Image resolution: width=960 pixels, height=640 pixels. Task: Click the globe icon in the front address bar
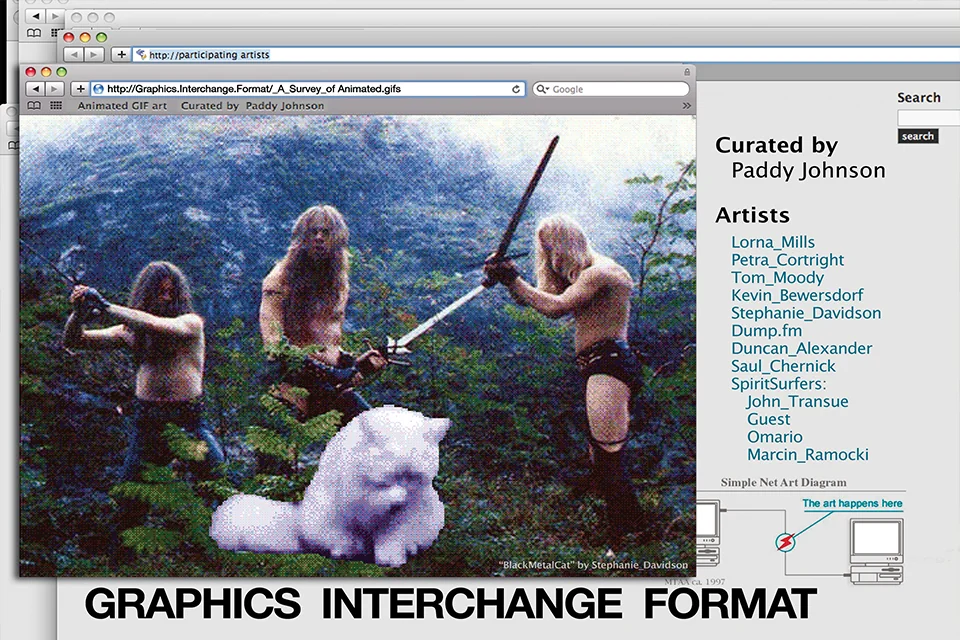[x=98, y=89]
